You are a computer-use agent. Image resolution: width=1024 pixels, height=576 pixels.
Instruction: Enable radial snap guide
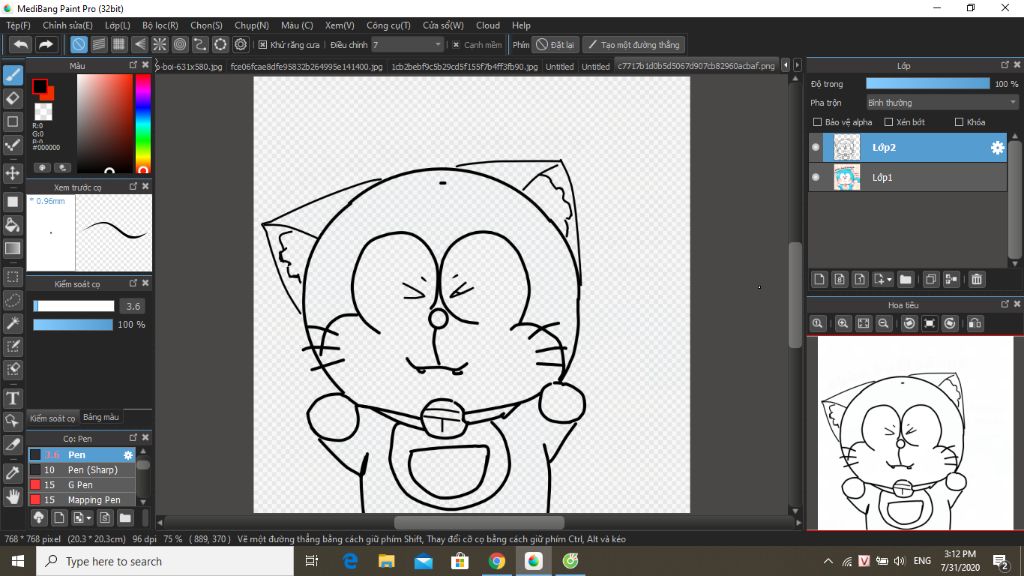[x=159, y=44]
